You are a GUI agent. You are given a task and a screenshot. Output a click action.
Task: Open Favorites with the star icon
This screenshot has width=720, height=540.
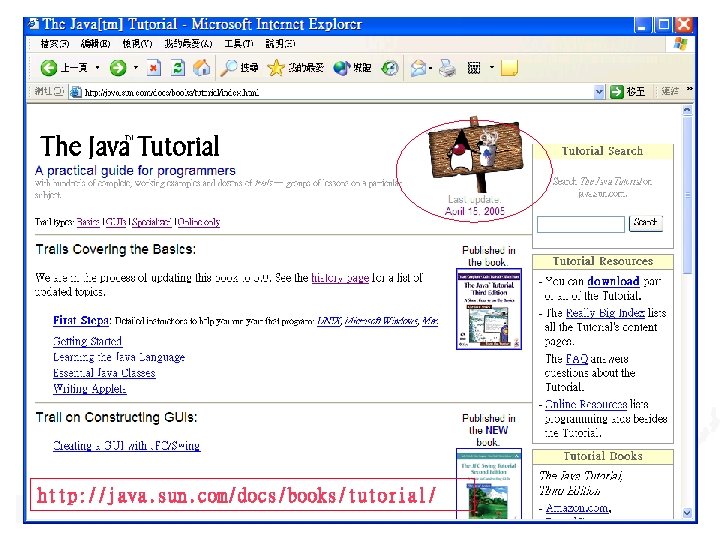(x=276, y=68)
